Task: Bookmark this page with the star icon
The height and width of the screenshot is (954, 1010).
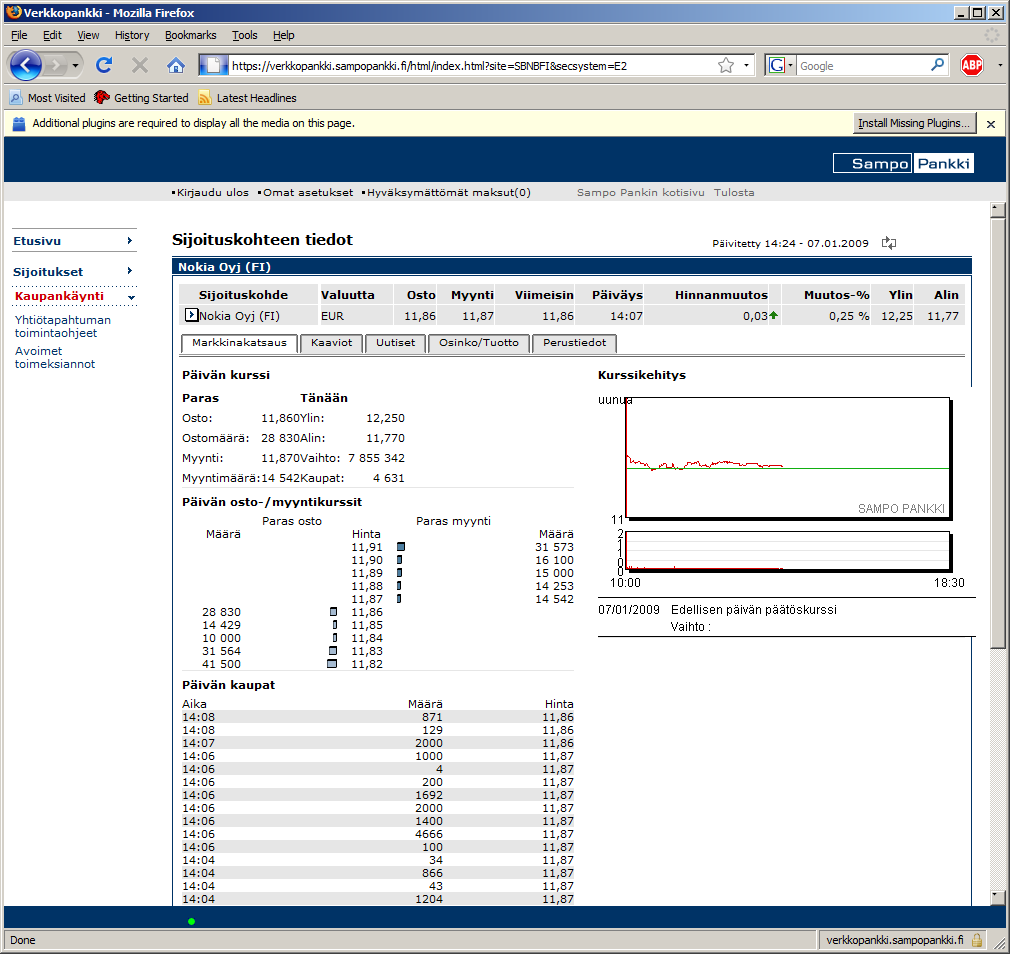Action: point(726,65)
